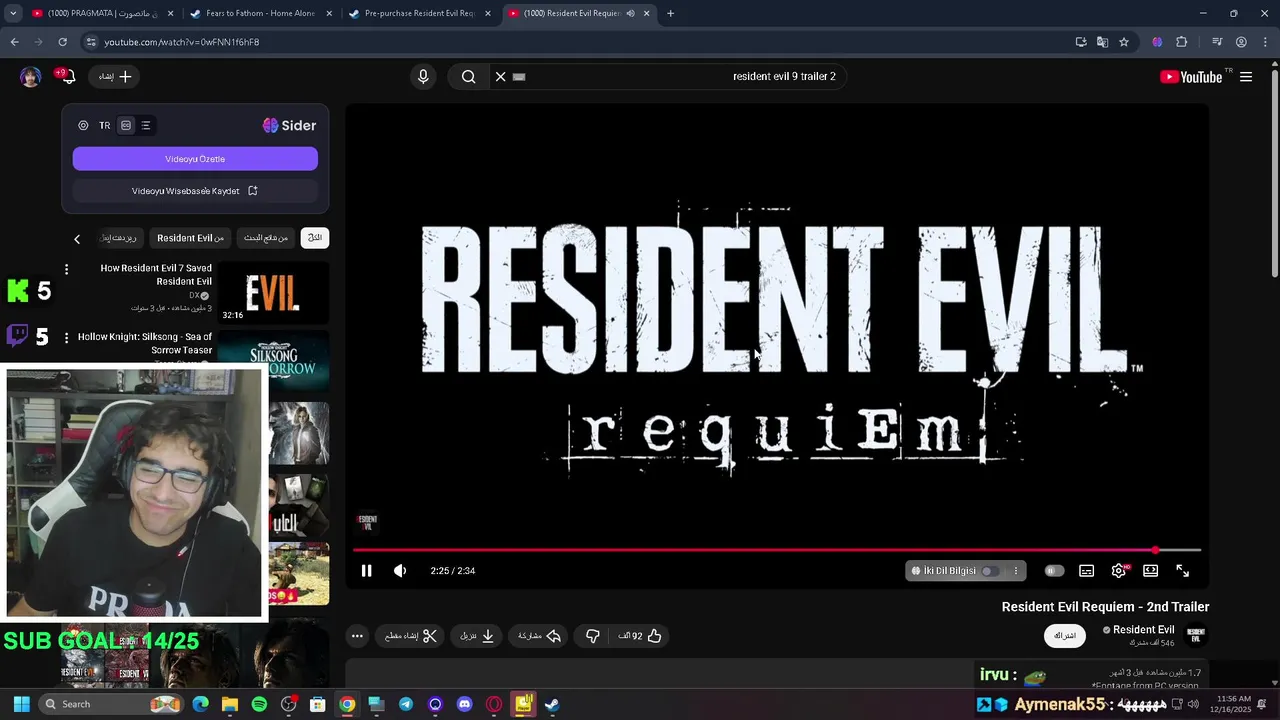
Task: Move the filter chips with the chevron arrow
Action: tap(77, 239)
